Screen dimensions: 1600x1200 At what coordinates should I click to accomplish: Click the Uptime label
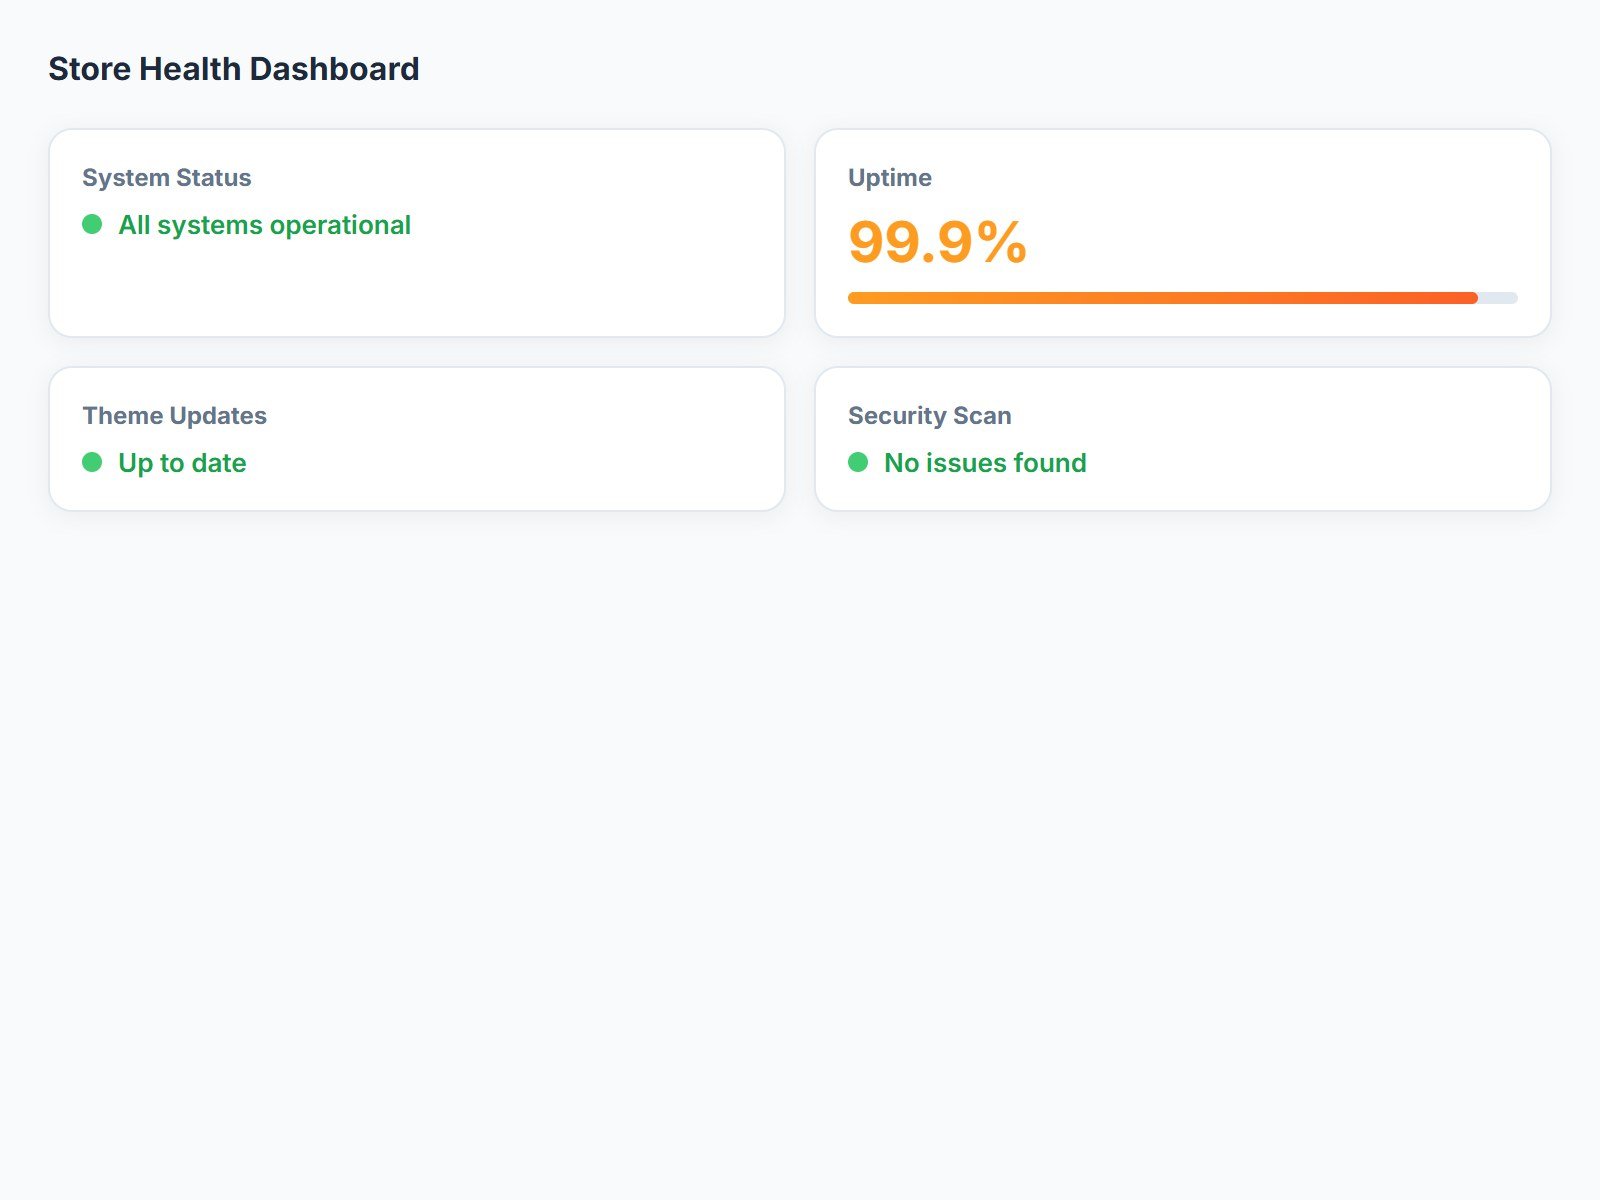890,178
